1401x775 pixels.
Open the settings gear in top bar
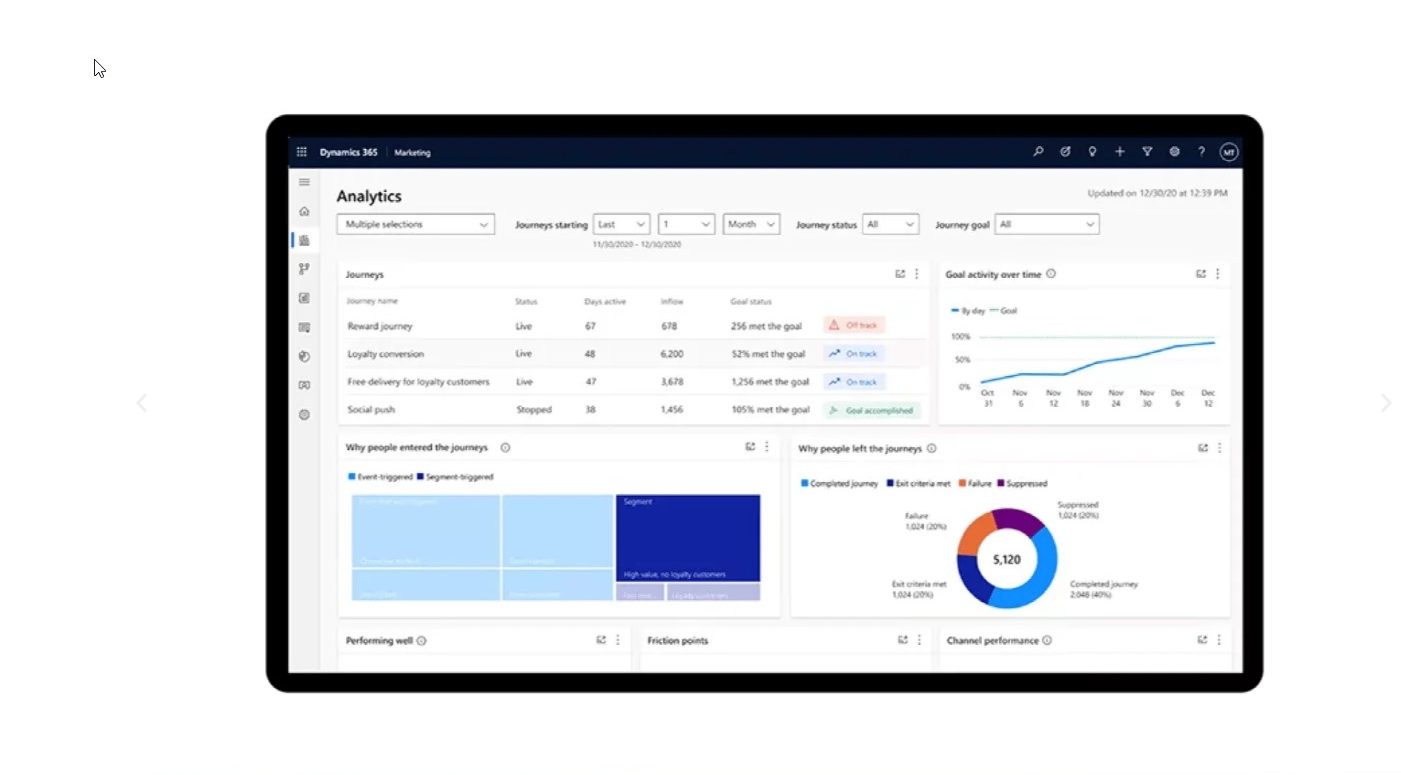pyautogui.click(x=1174, y=152)
